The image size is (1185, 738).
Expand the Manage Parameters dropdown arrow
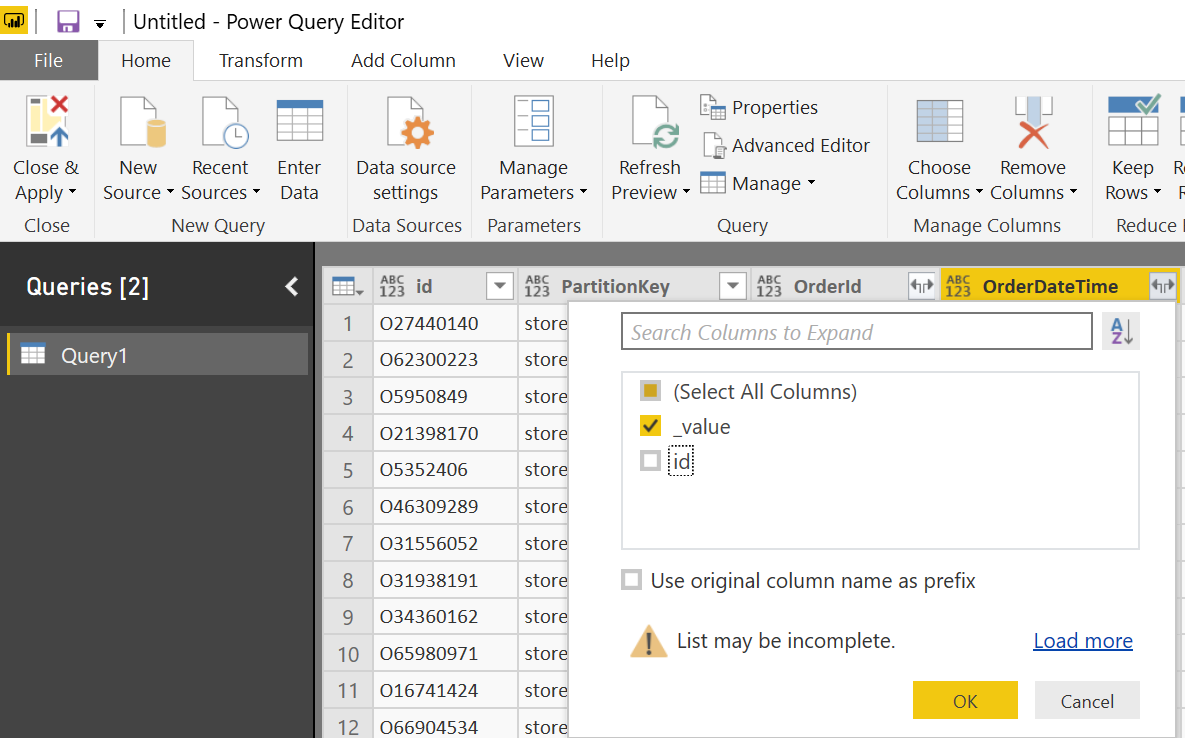tap(583, 193)
